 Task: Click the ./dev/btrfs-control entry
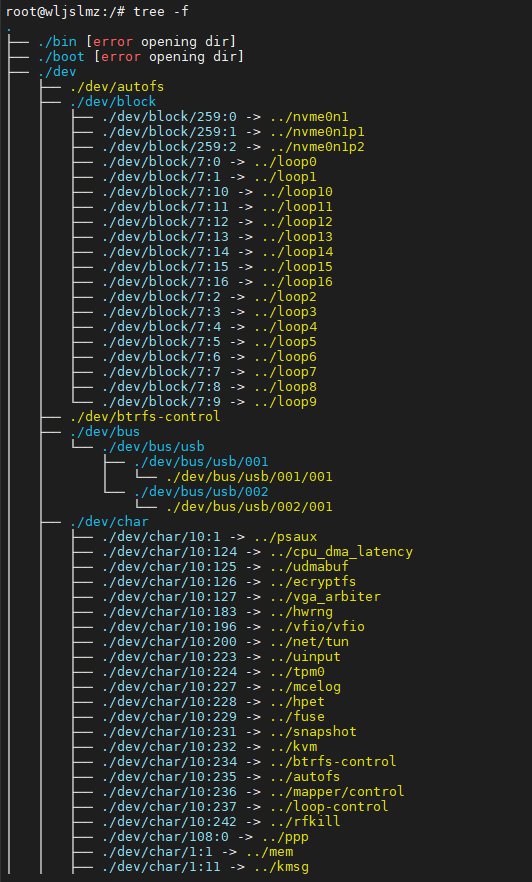145,417
